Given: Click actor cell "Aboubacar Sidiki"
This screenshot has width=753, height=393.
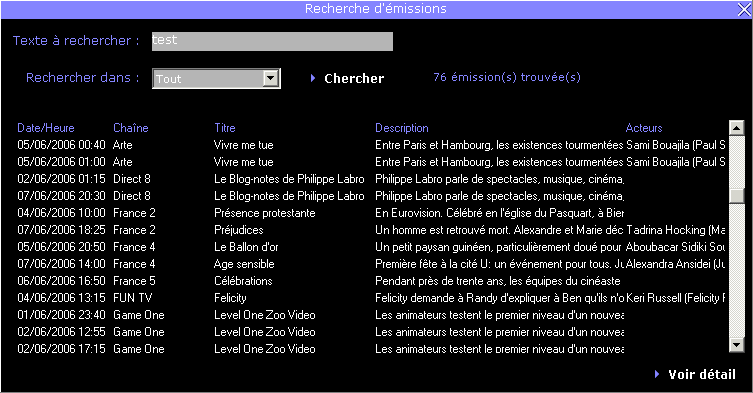Looking at the screenshot, I should point(675,247).
